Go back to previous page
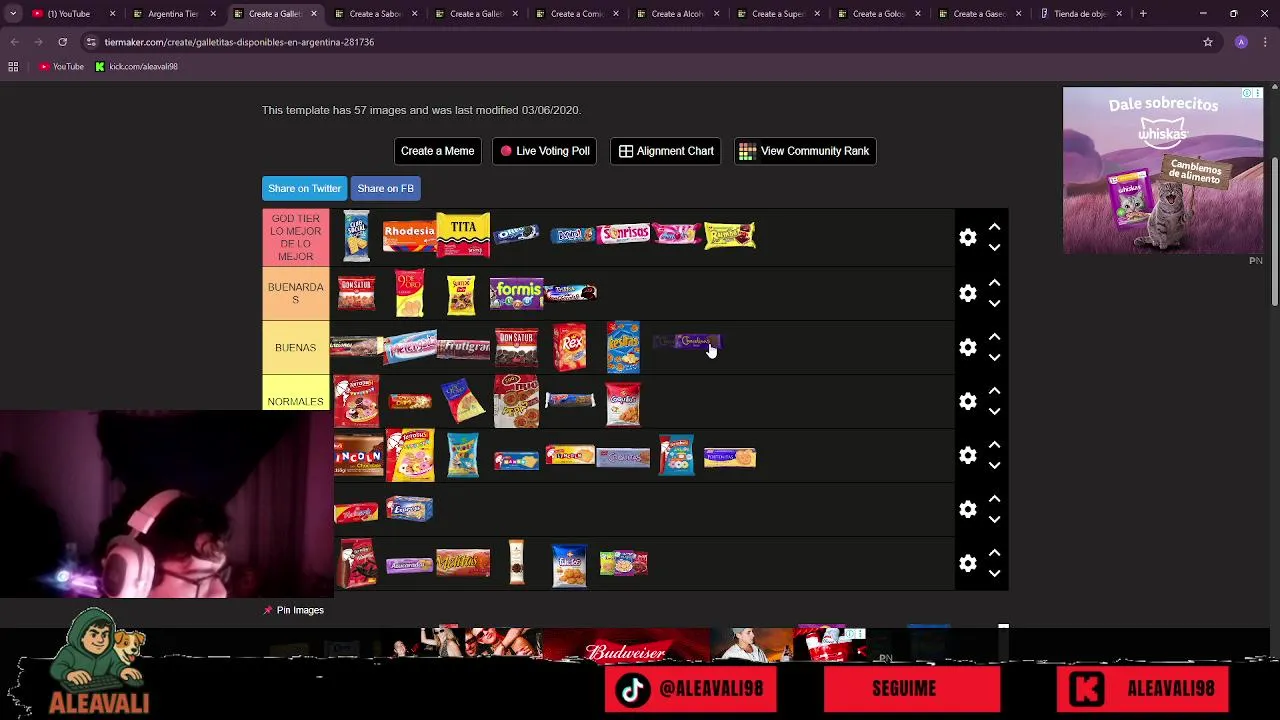Viewport: 1280px width, 720px height. click(14, 42)
